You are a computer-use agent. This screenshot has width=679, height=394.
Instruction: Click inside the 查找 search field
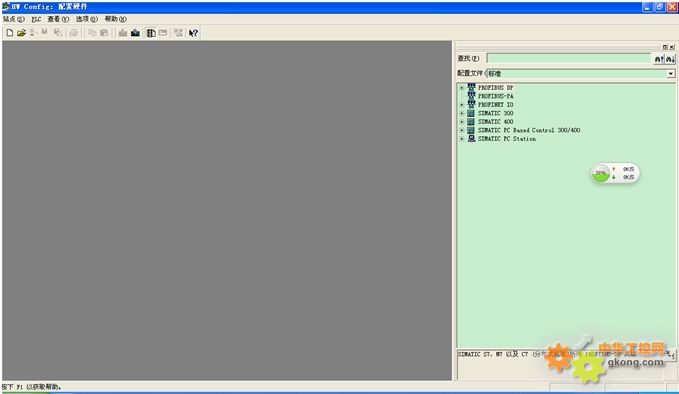pyautogui.click(x=569, y=58)
